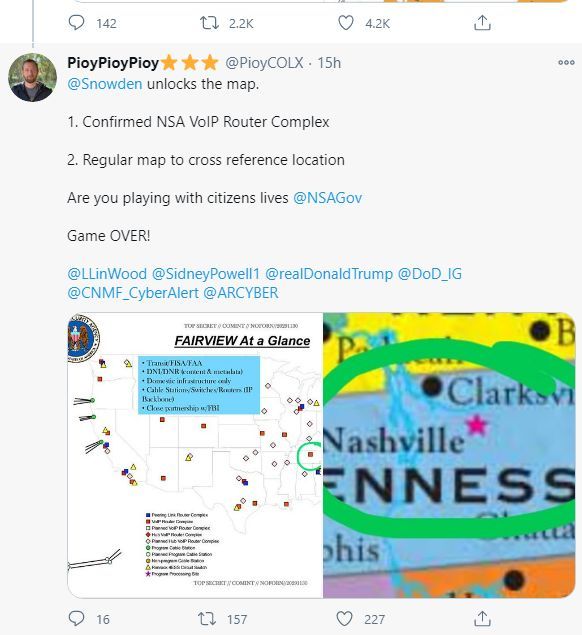Open the @CNMF_CyberAlert mention
582x635 pixels.
pos(133,293)
